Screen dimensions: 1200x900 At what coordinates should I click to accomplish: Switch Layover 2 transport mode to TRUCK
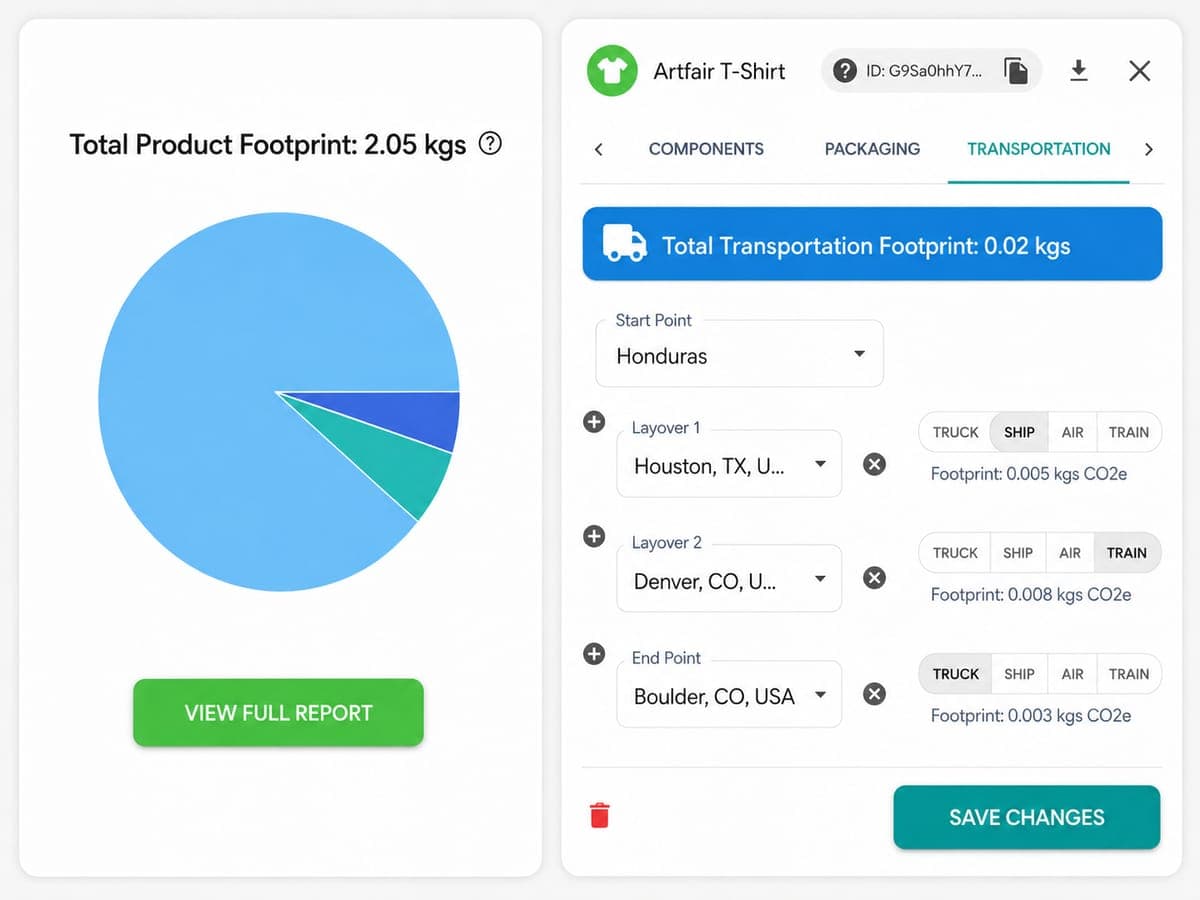pyautogui.click(x=955, y=553)
